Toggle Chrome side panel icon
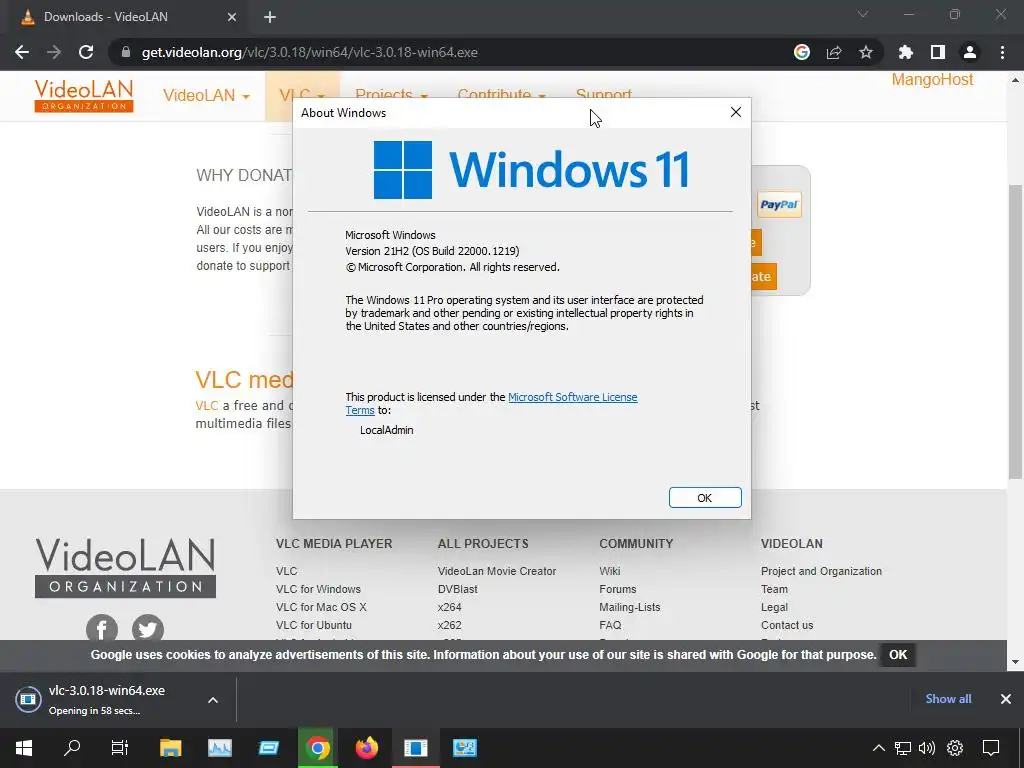The width and height of the screenshot is (1024, 768). (x=938, y=52)
